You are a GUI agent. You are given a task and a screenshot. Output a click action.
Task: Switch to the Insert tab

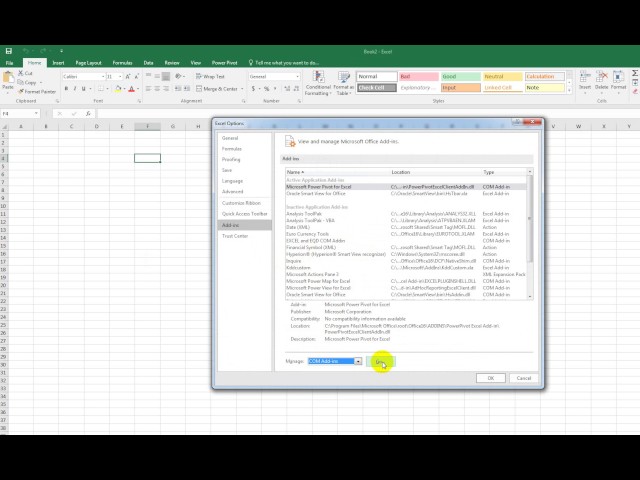pos(58,63)
